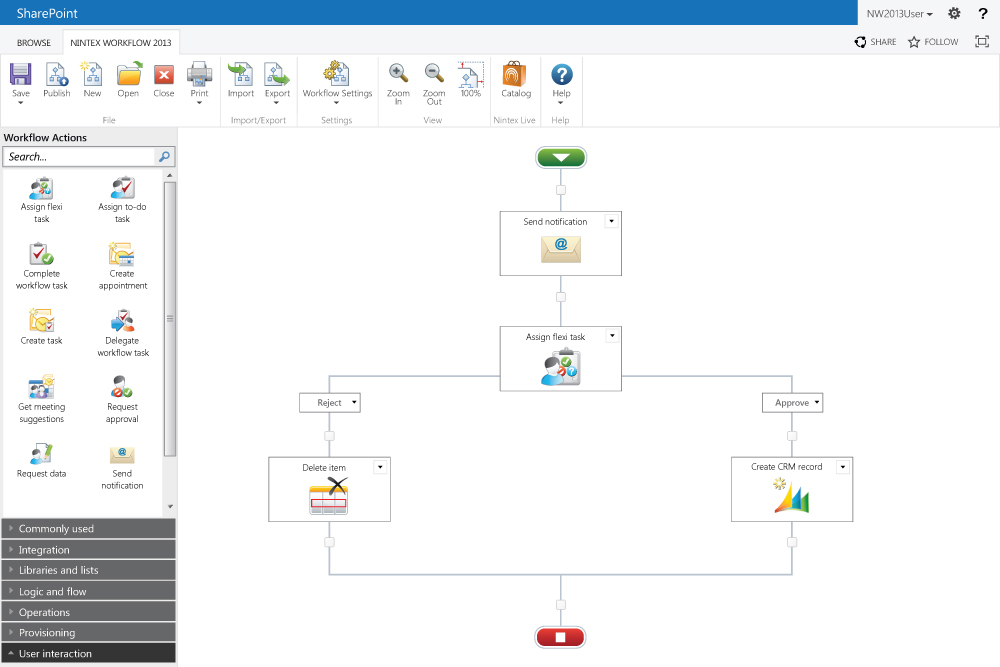
Task: Click the question mark in top bar
Action: (983, 13)
